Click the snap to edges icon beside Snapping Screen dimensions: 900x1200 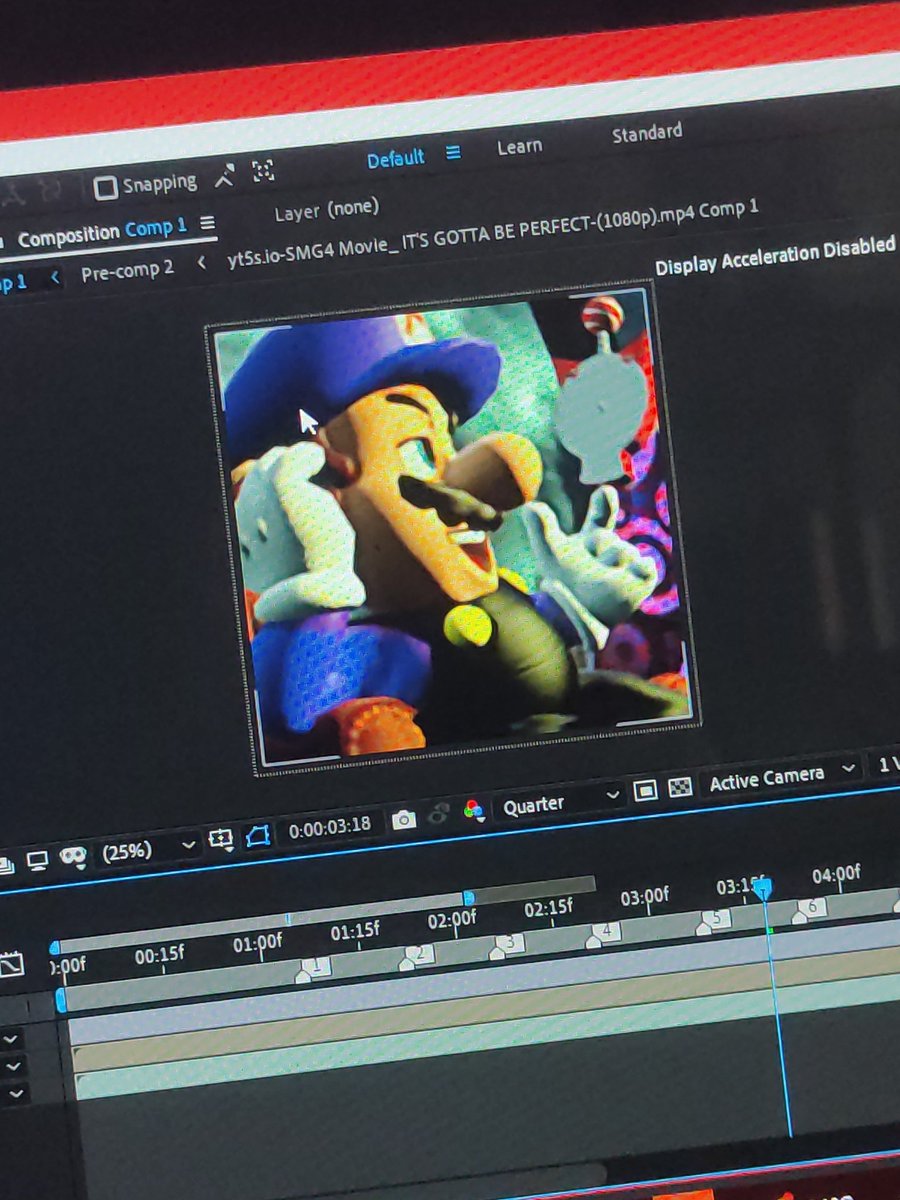coord(226,176)
